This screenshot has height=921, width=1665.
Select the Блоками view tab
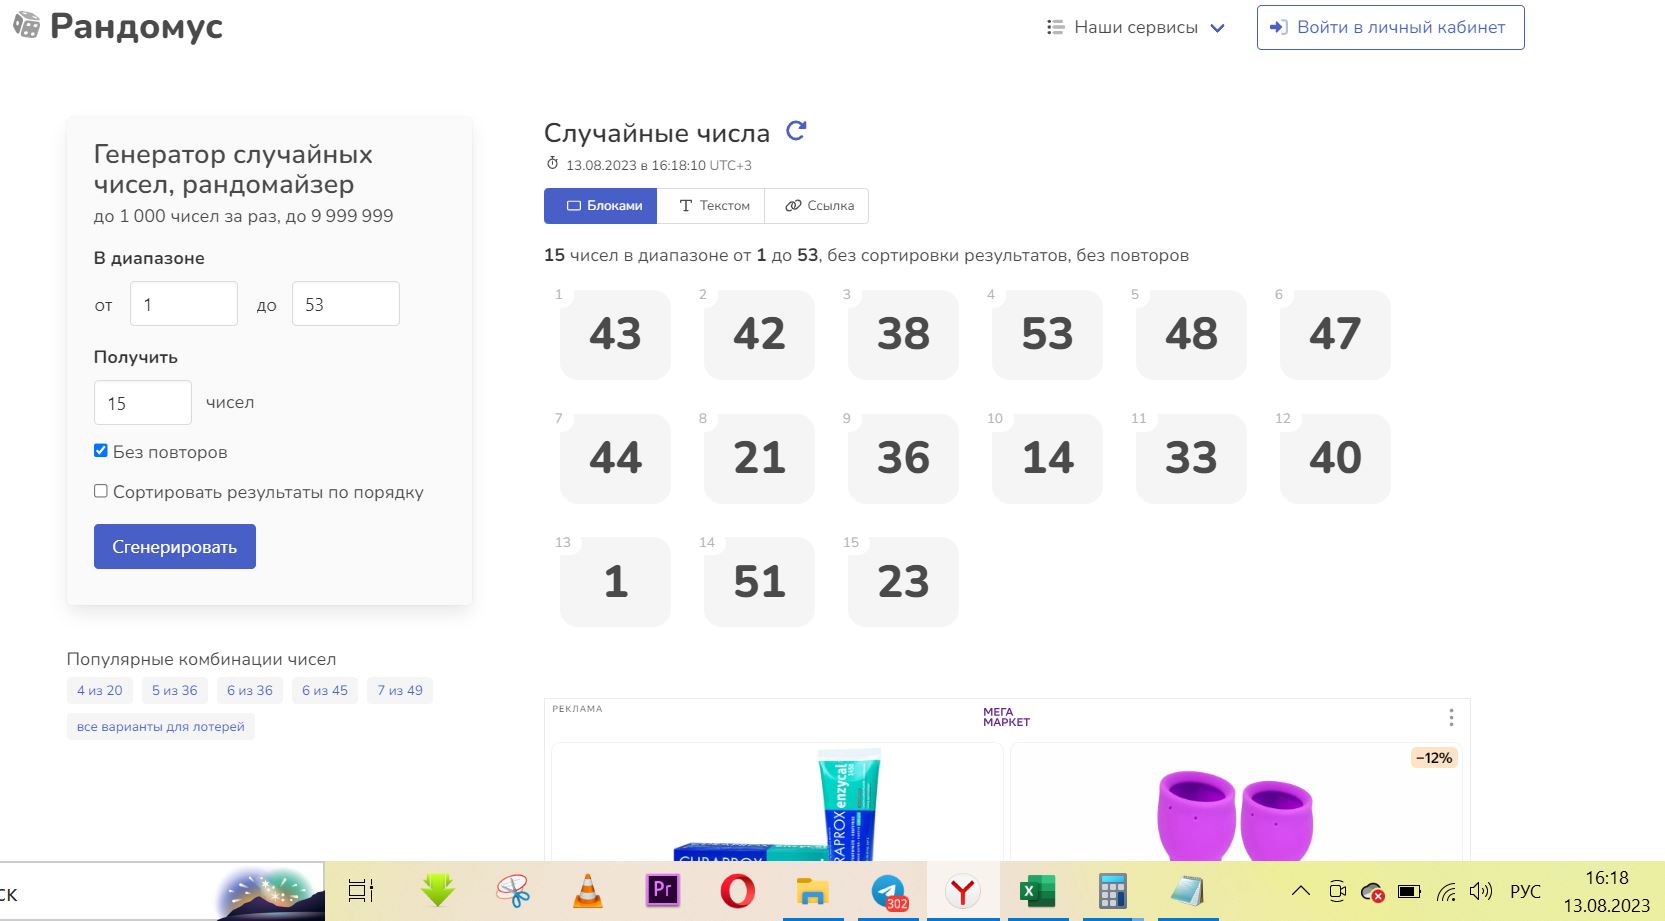pos(602,206)
